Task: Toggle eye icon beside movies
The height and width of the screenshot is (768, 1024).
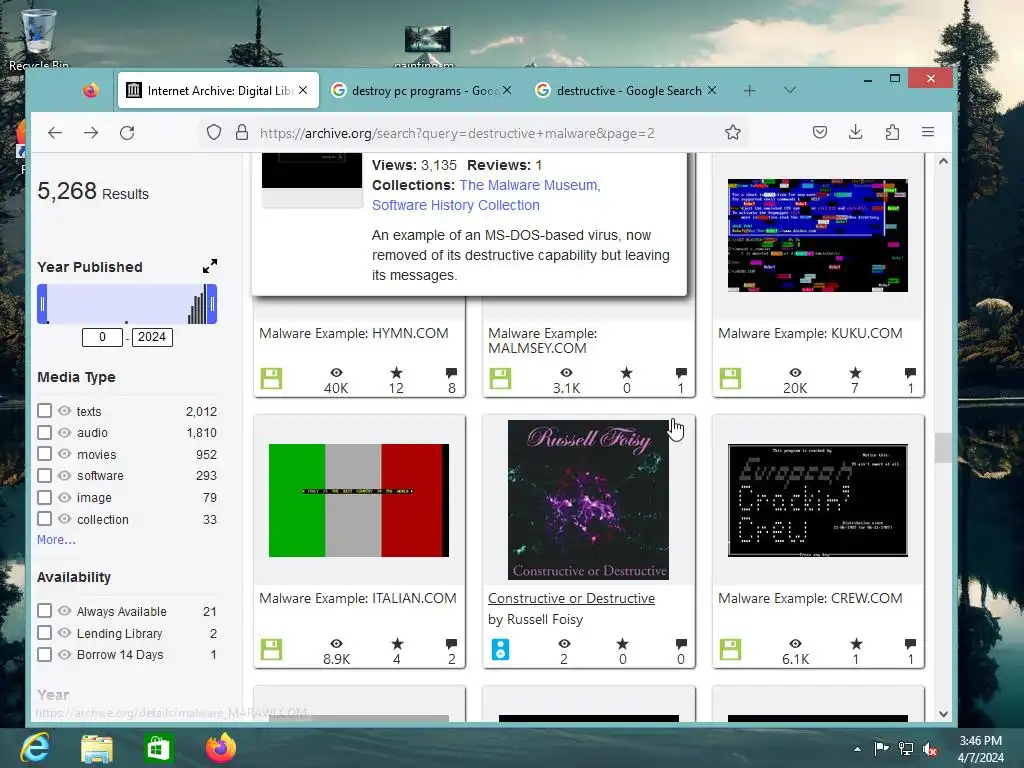Action: tap(64, 454)
